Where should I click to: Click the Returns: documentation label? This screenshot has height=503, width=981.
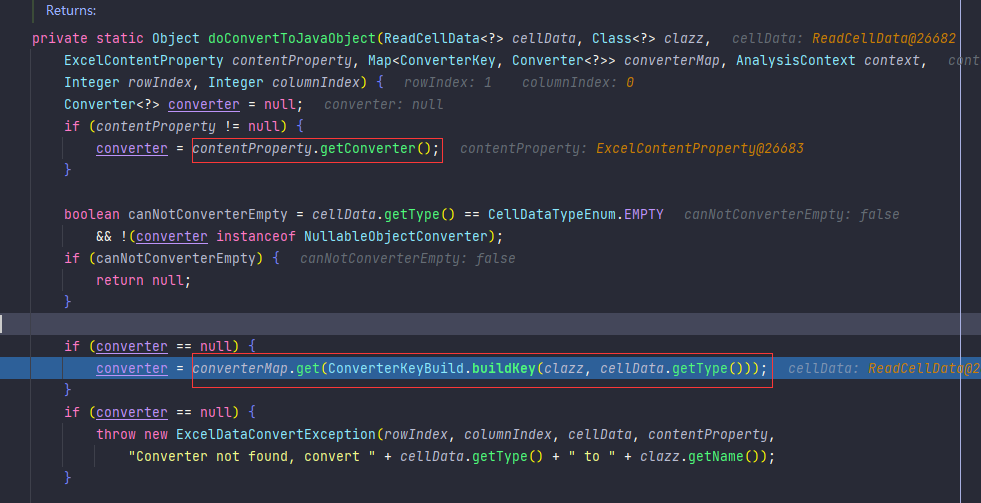[71, 11]
